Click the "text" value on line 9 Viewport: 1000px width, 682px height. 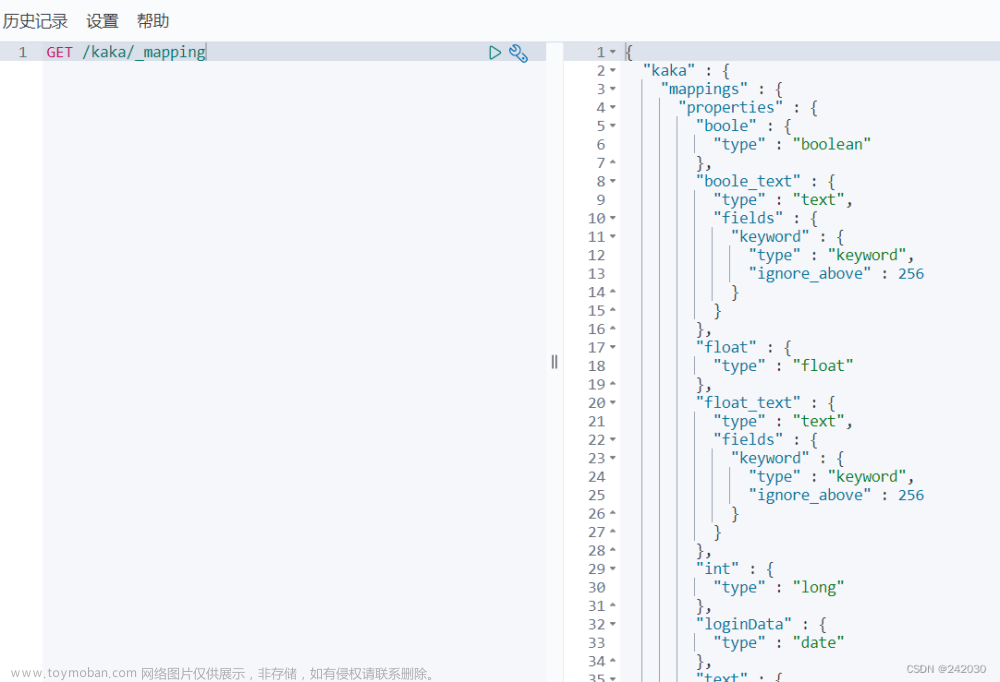point(818,200)
